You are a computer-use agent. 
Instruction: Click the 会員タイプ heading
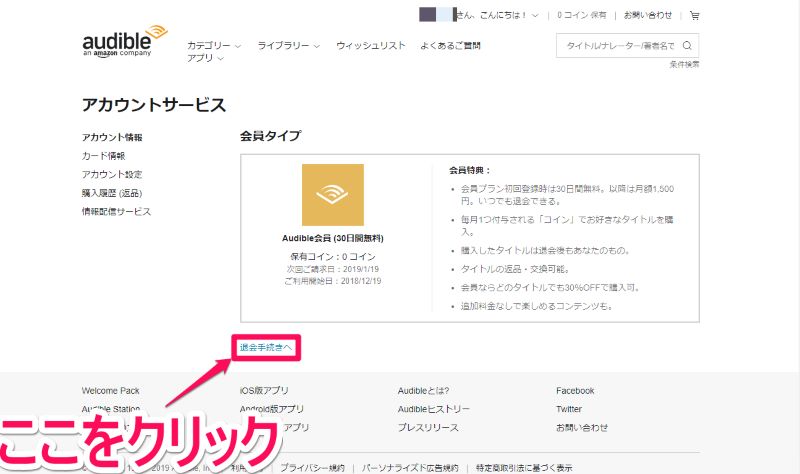270,136
